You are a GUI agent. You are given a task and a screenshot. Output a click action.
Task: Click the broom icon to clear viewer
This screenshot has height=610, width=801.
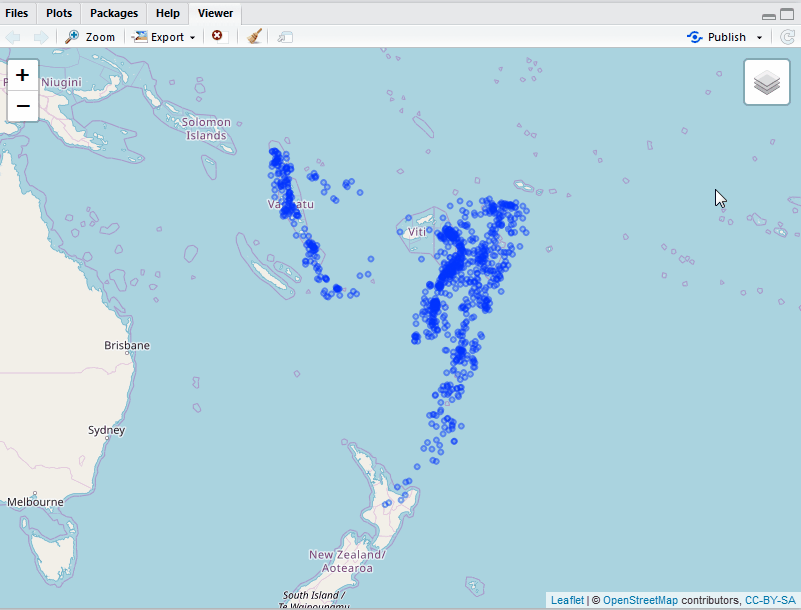click(253, 36)
